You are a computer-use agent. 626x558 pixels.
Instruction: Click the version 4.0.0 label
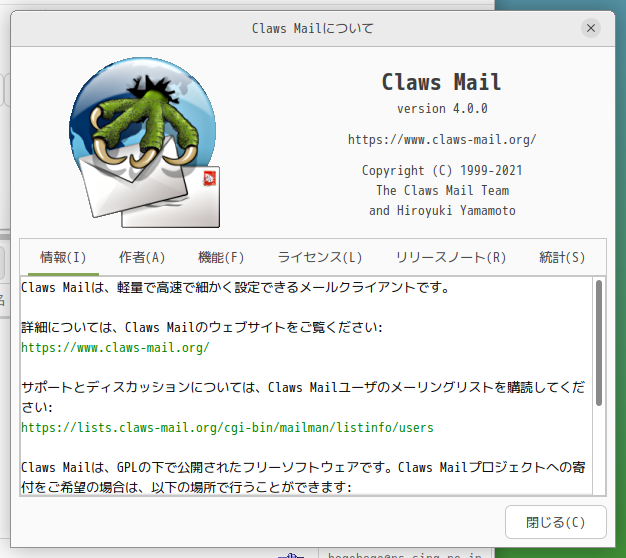(442, 109)
